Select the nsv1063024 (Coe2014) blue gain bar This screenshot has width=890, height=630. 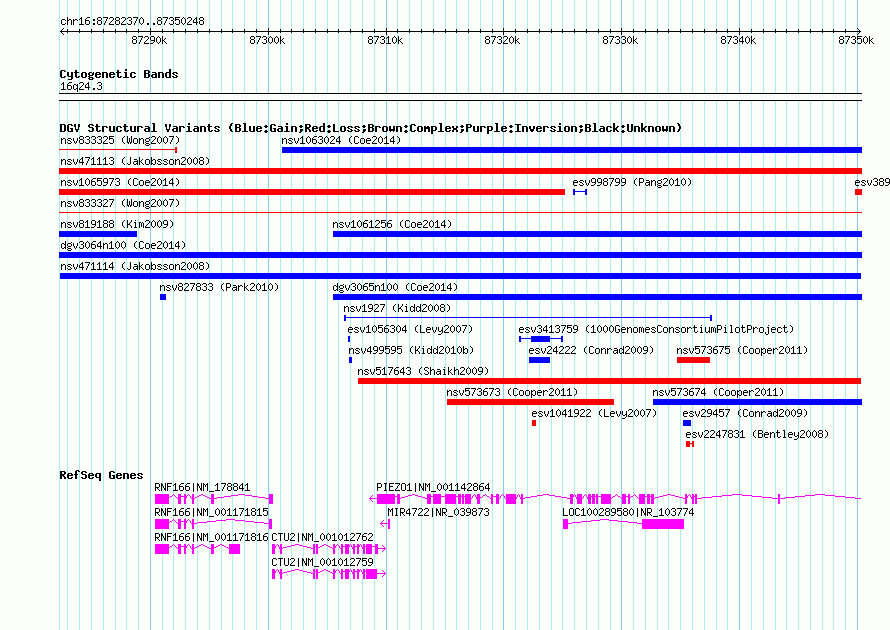572,150
